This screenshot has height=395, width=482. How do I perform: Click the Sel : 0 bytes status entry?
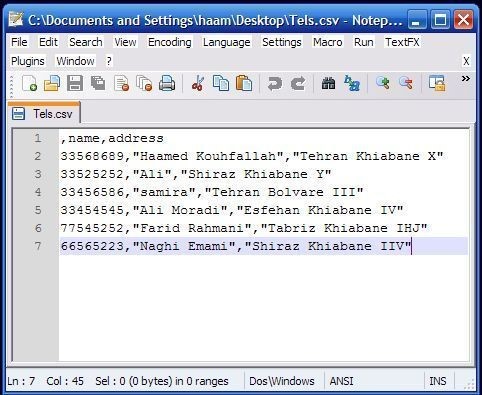point(162,381)
